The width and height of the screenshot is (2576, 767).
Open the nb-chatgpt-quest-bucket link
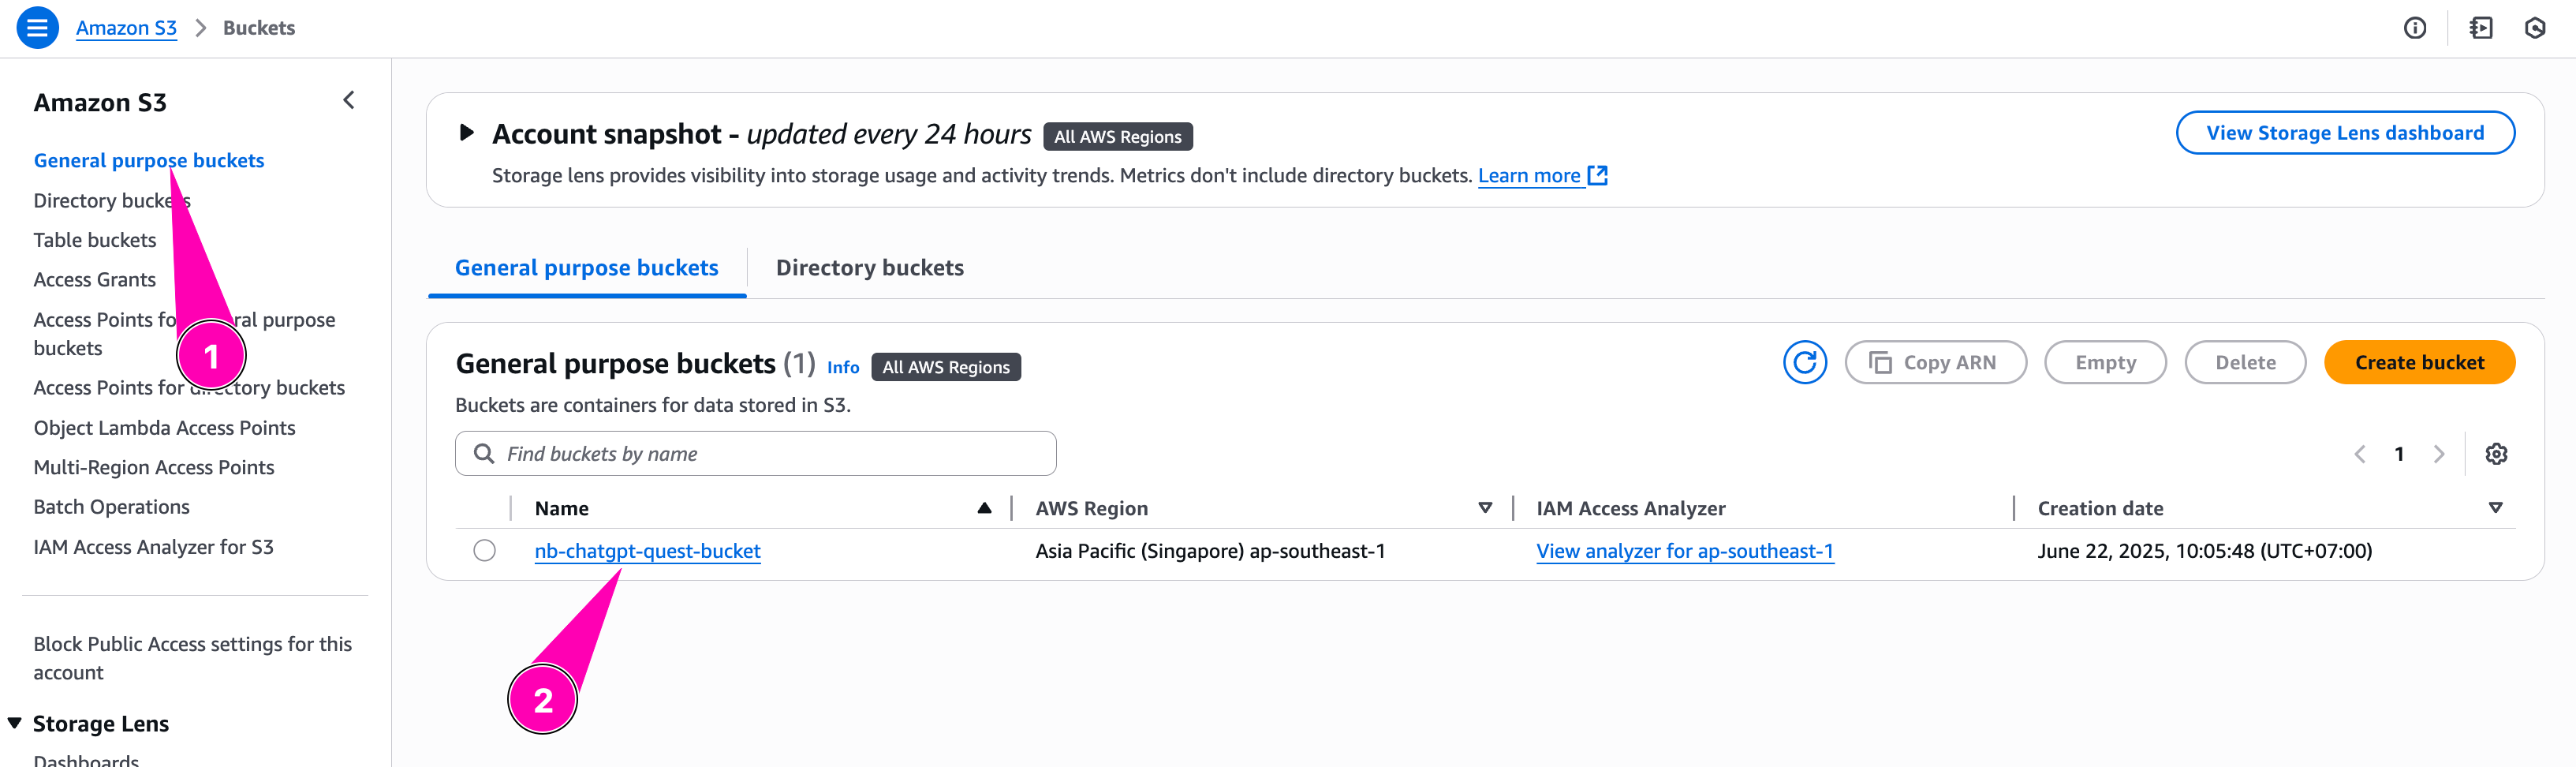pyautogui.click(x=647, y=551)
